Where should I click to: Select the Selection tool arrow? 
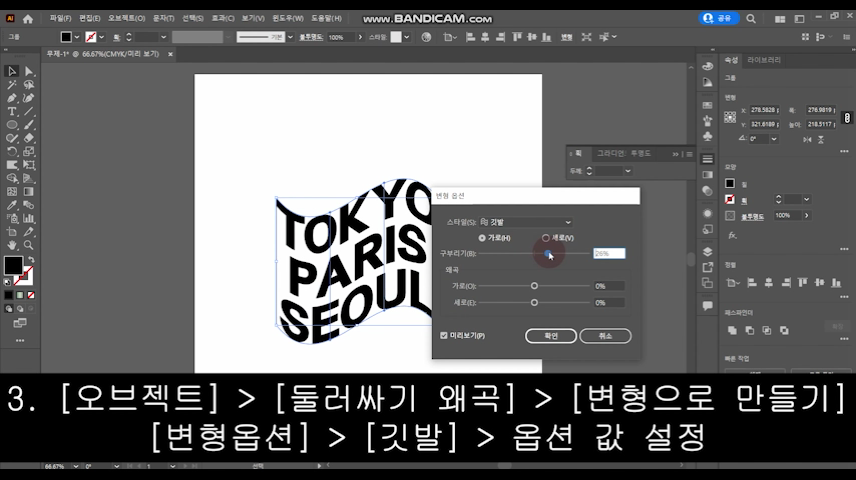tap(11, 72)
